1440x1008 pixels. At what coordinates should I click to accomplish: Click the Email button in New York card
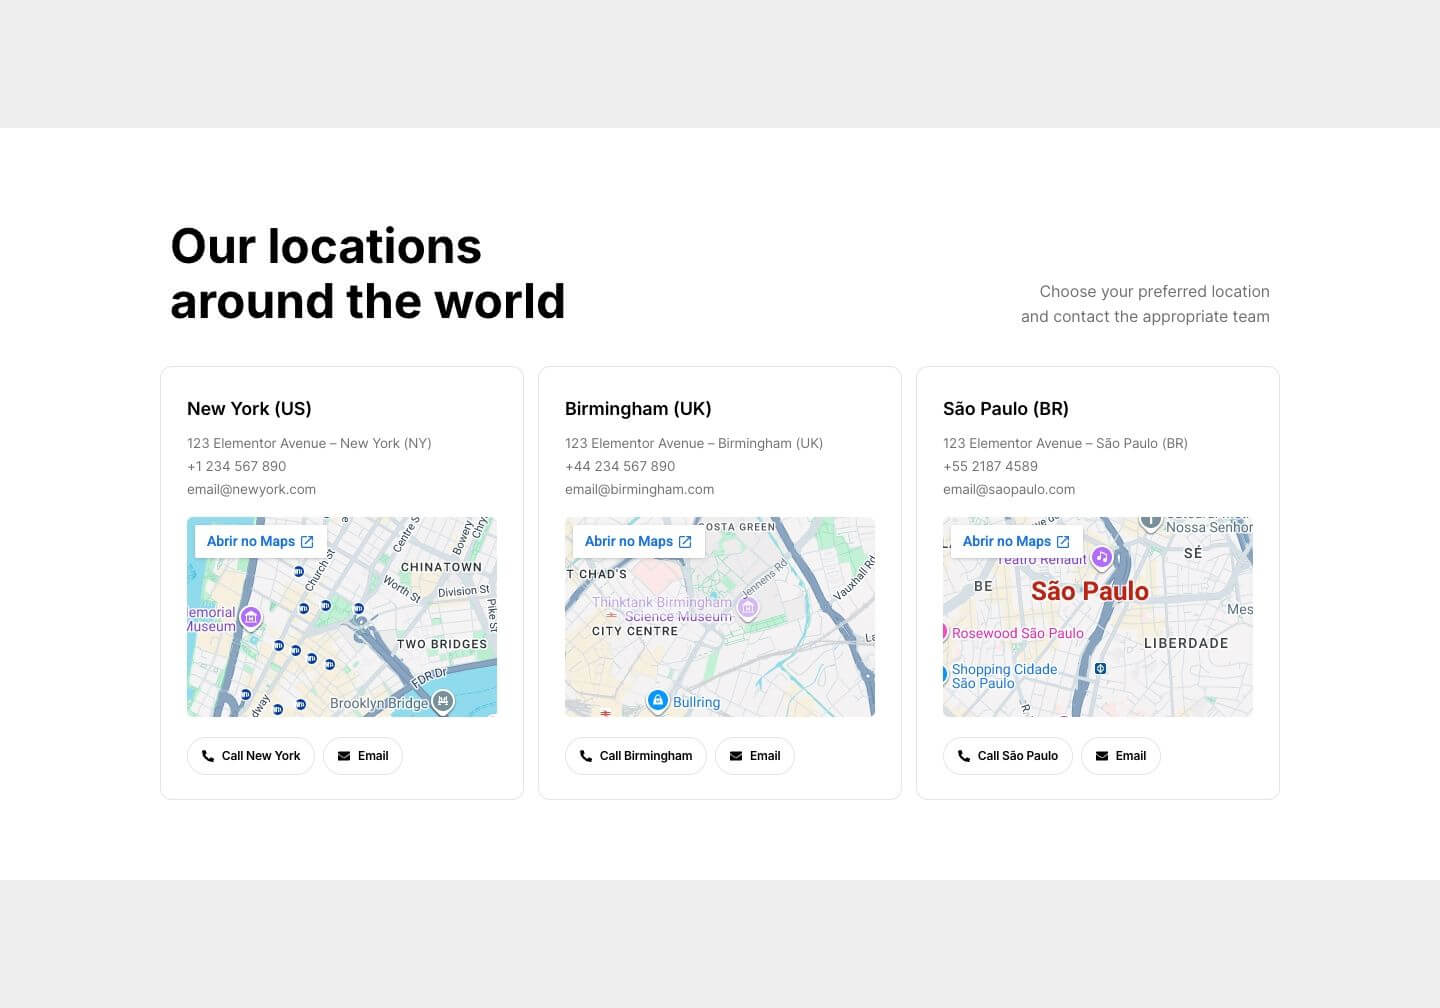click(x=363, y=756)
